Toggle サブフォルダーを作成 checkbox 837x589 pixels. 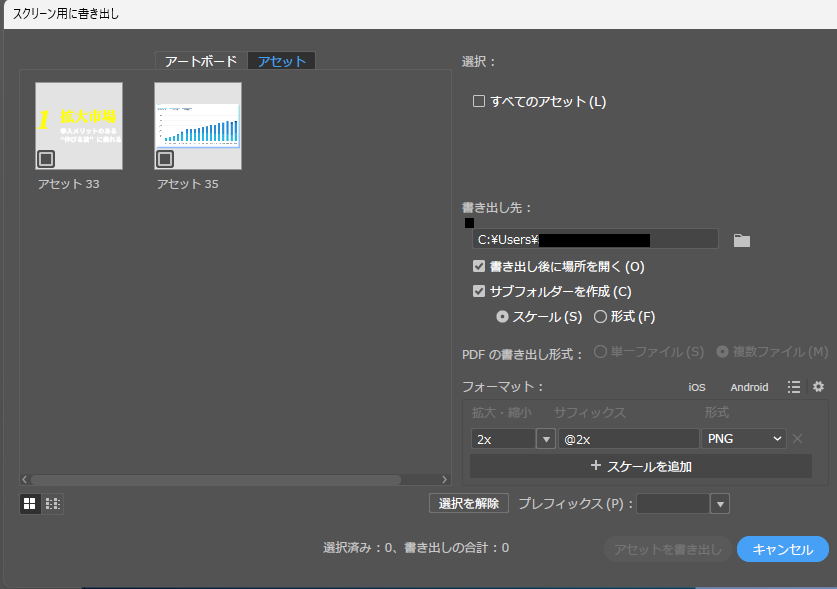(479, 292)
